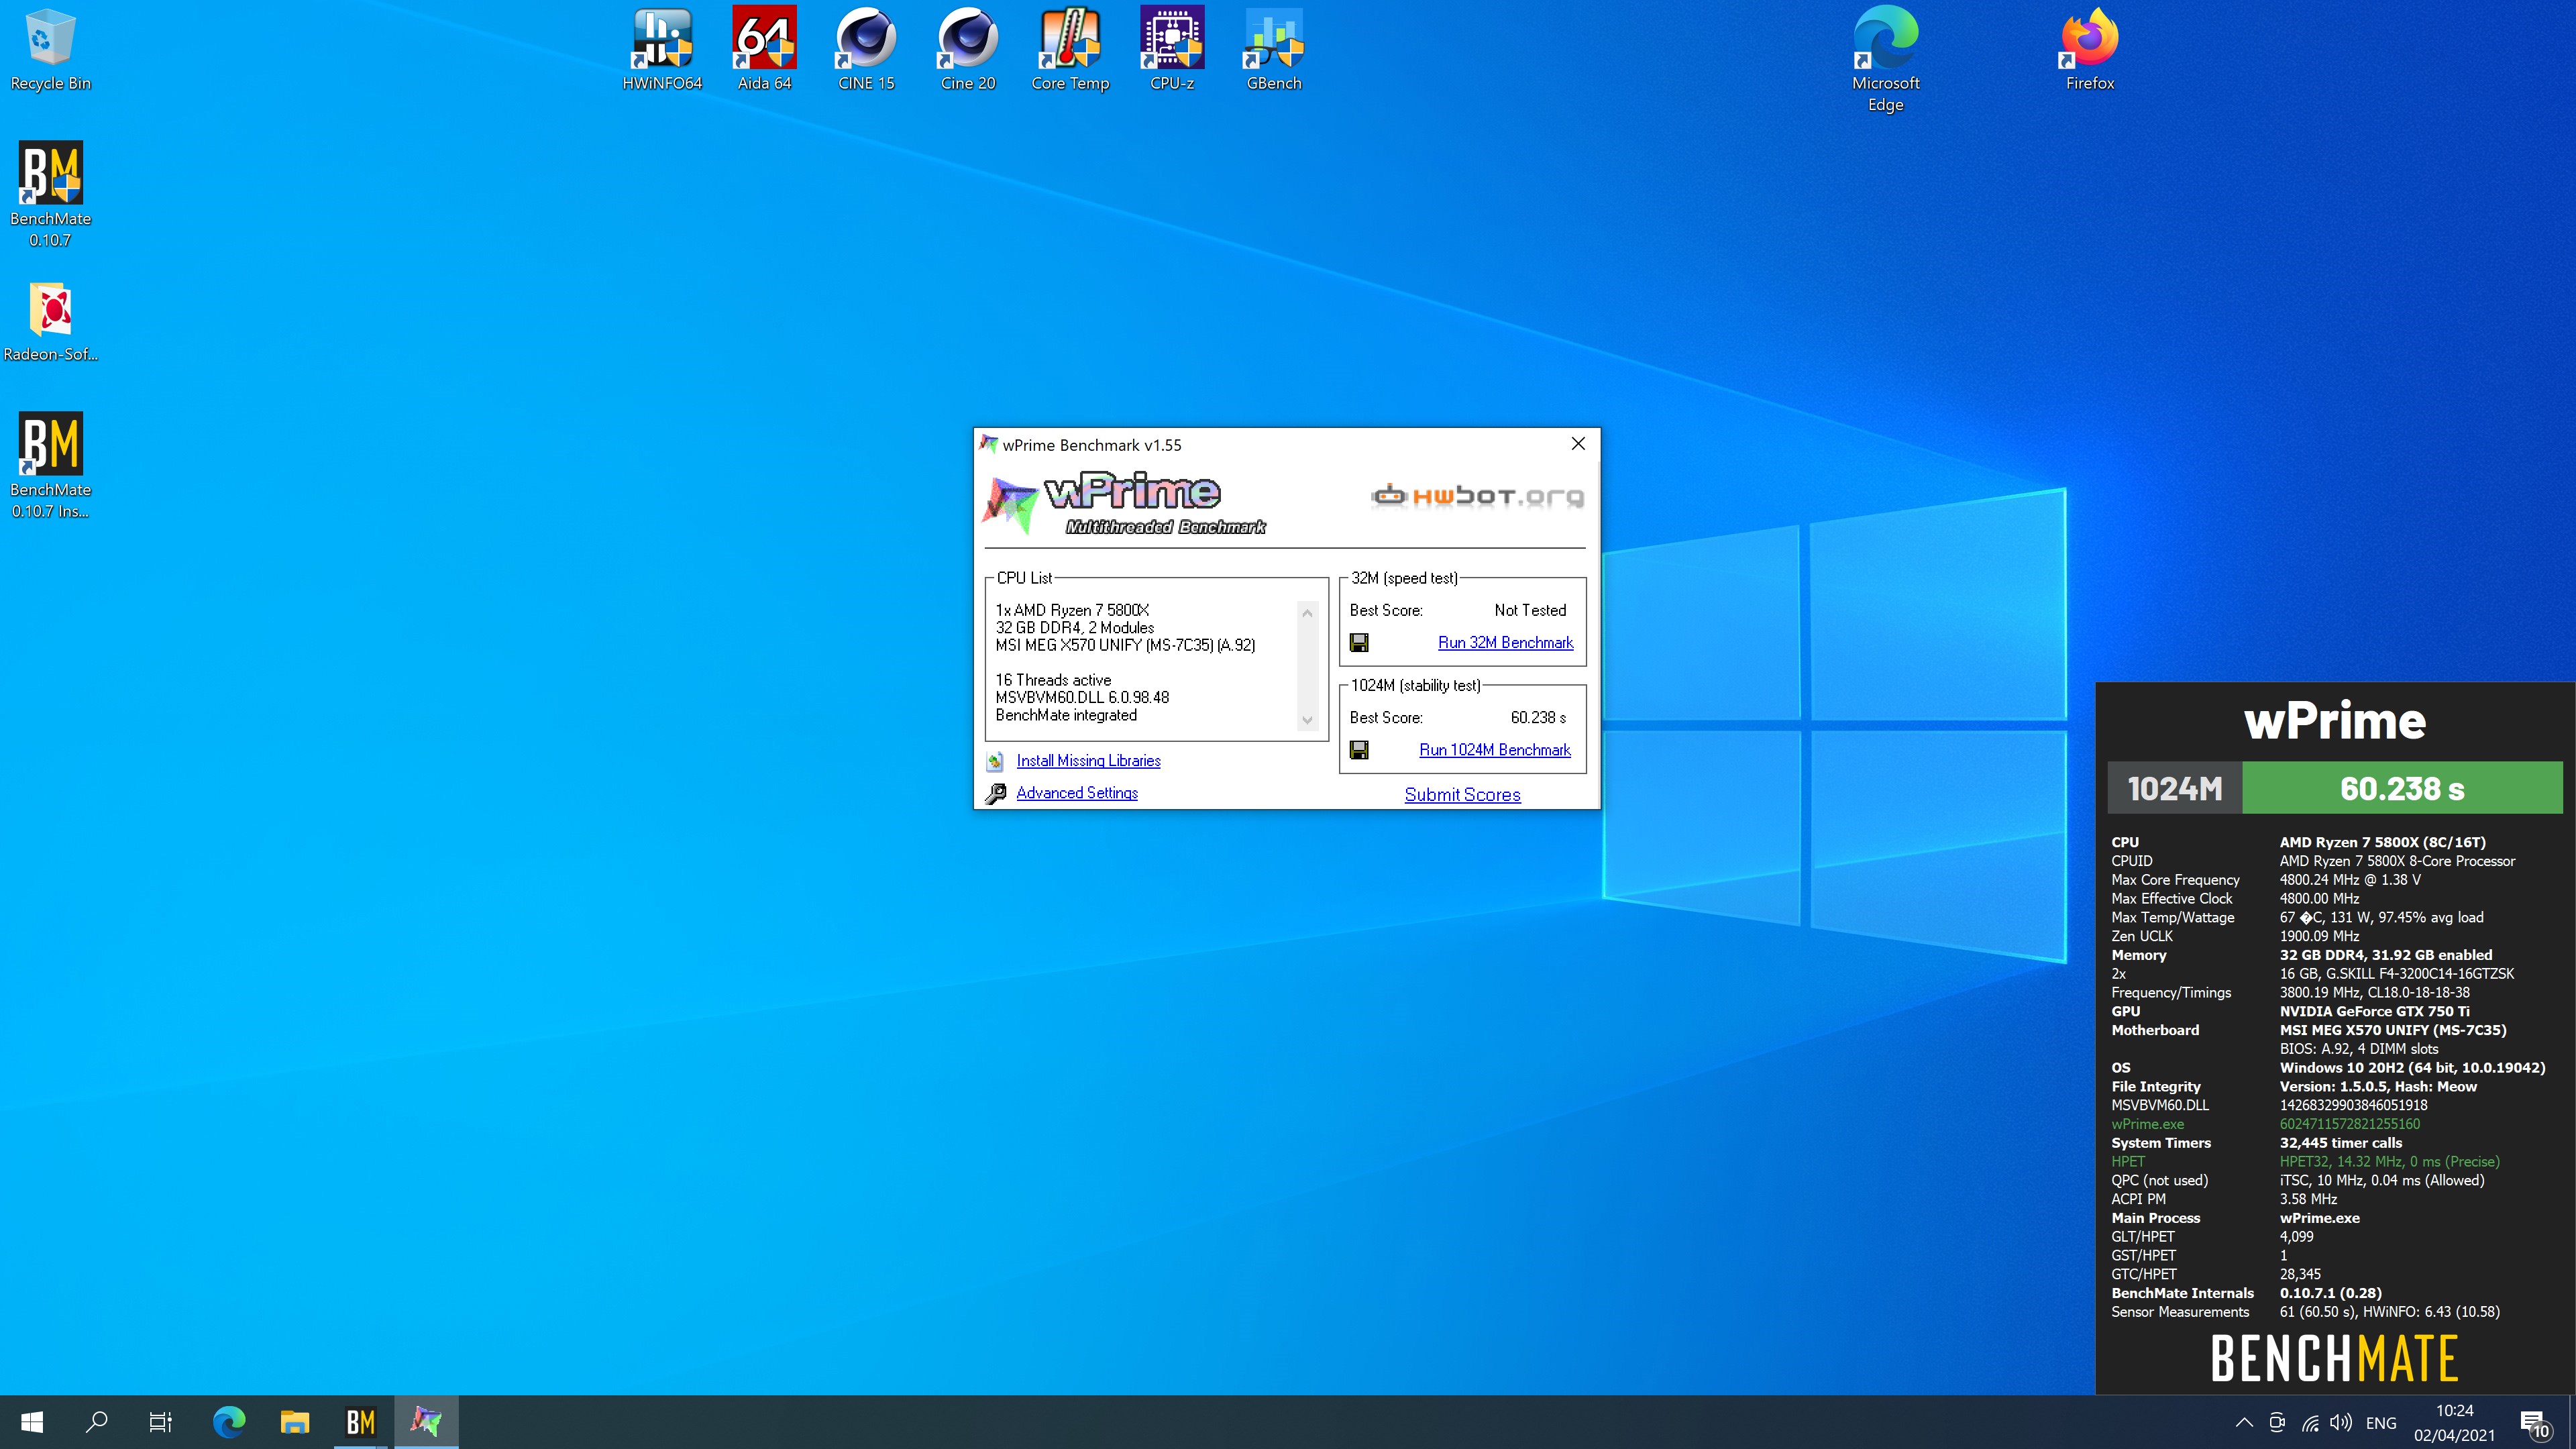Click the Max Core Frequency value

tap(2350, 880)
